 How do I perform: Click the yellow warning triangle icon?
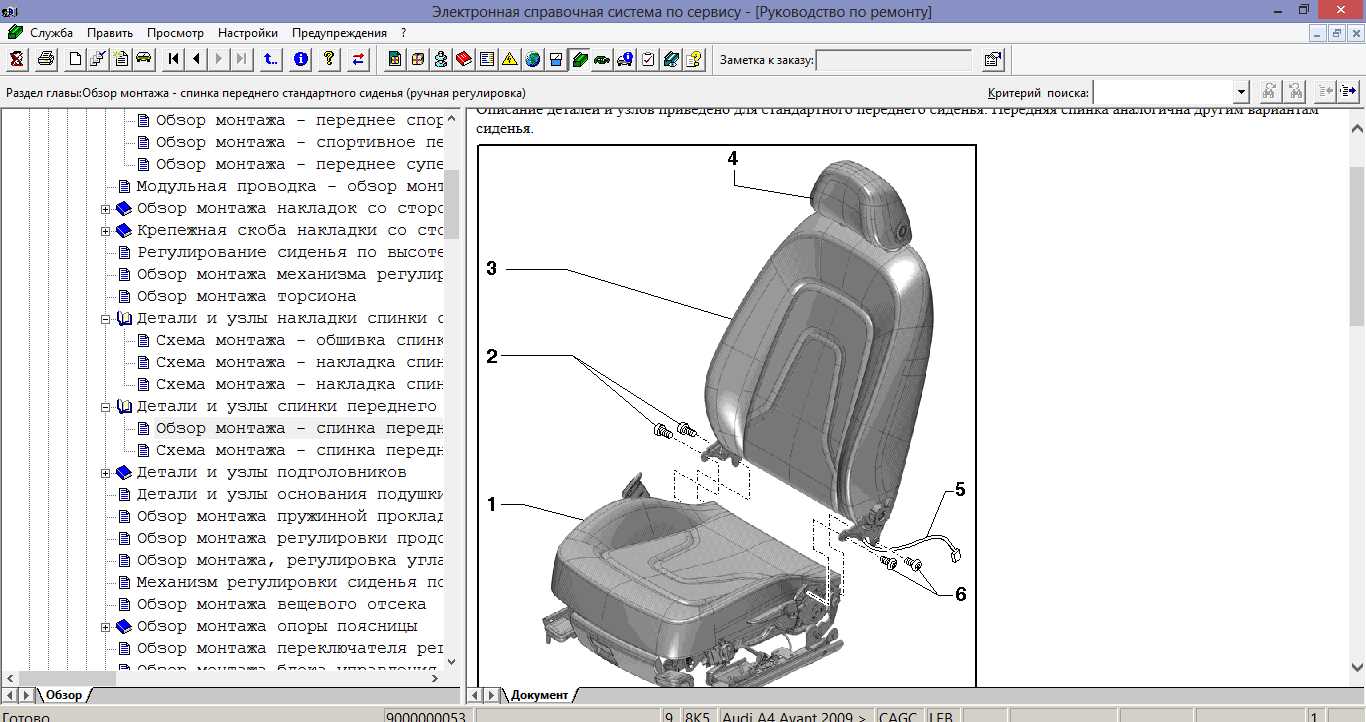click(510, 59)
